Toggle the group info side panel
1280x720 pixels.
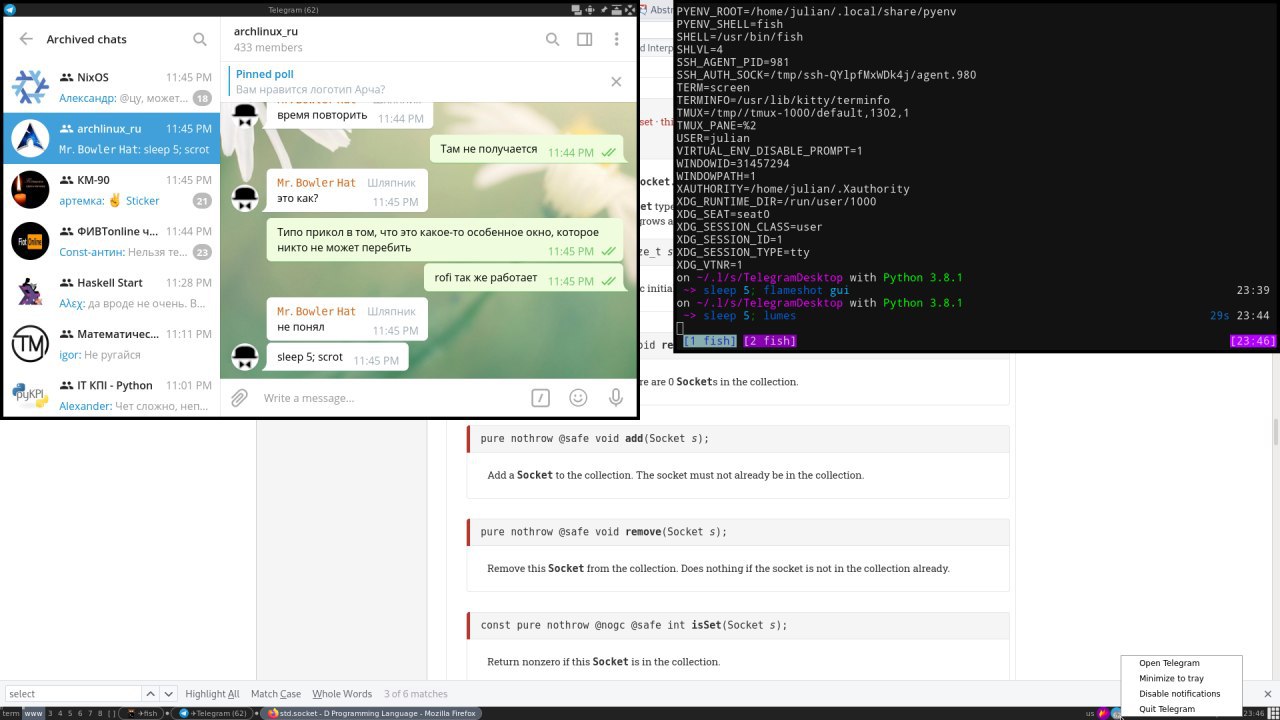(x=585, y=39)
